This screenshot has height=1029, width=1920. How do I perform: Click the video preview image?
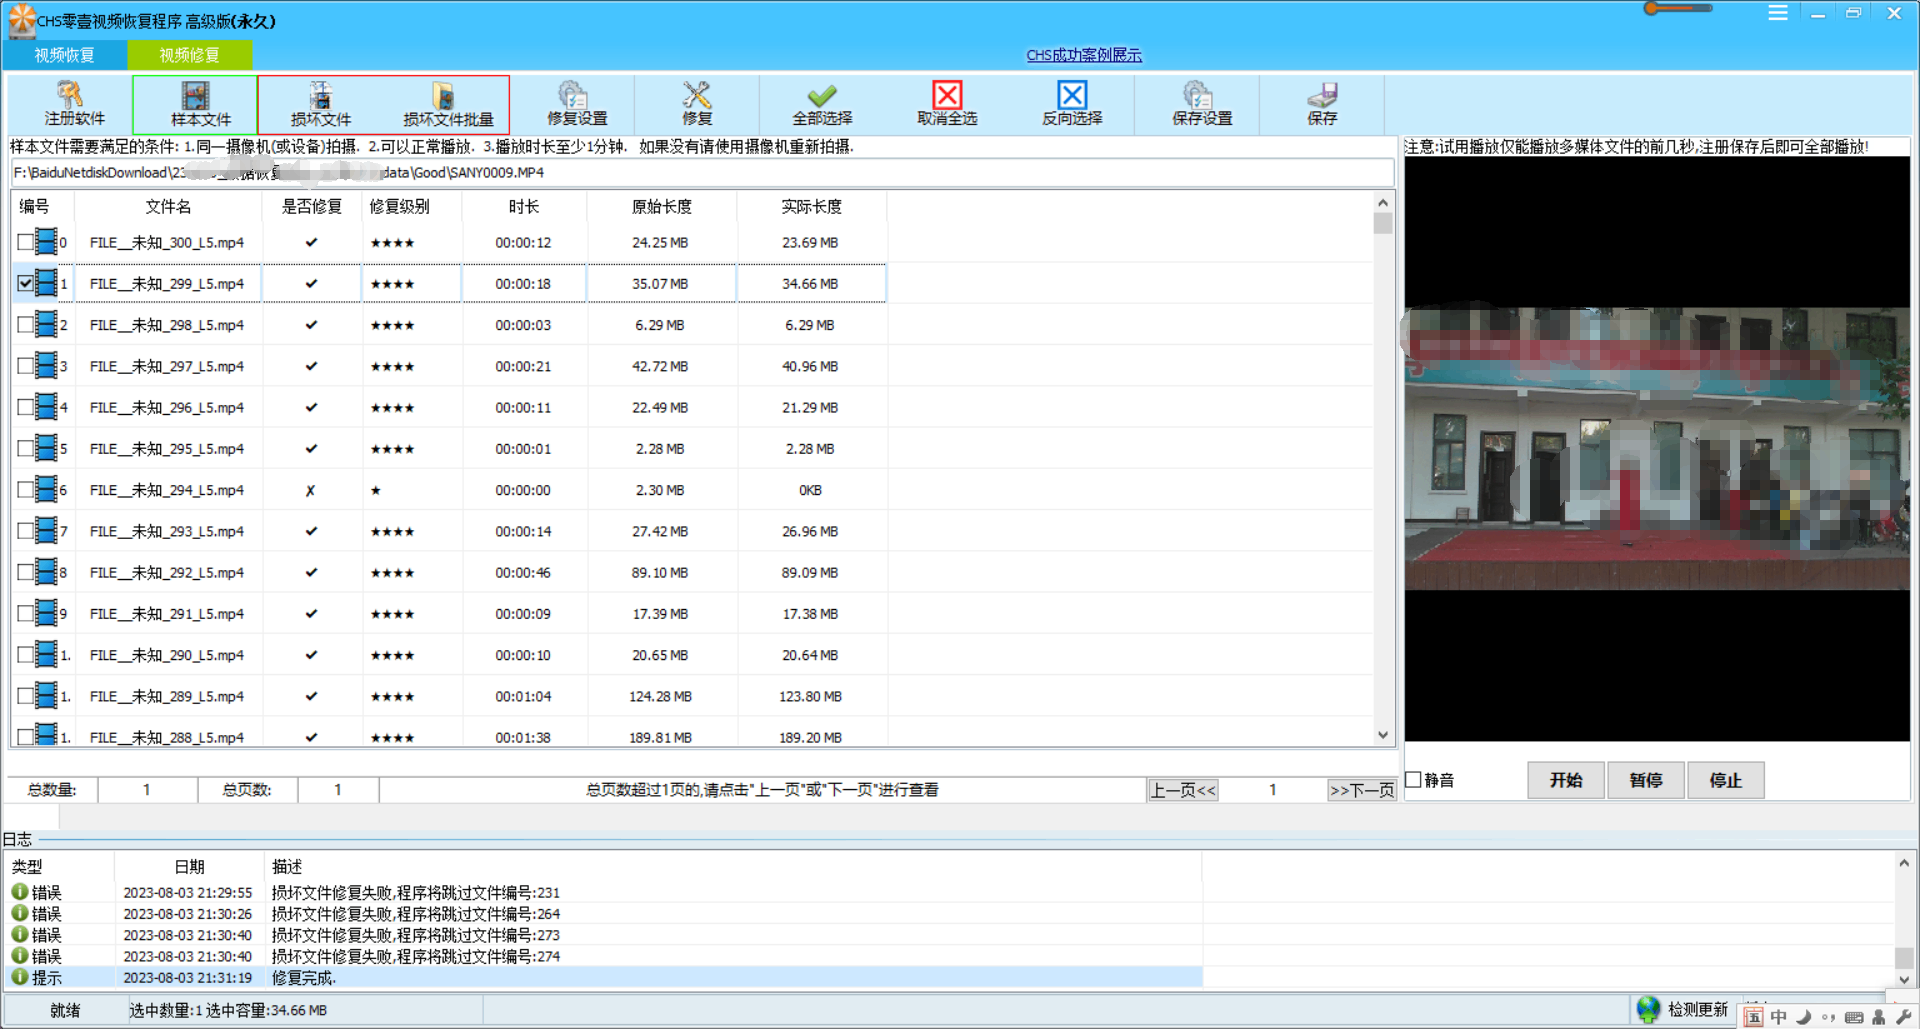[x=1657, y=448]
